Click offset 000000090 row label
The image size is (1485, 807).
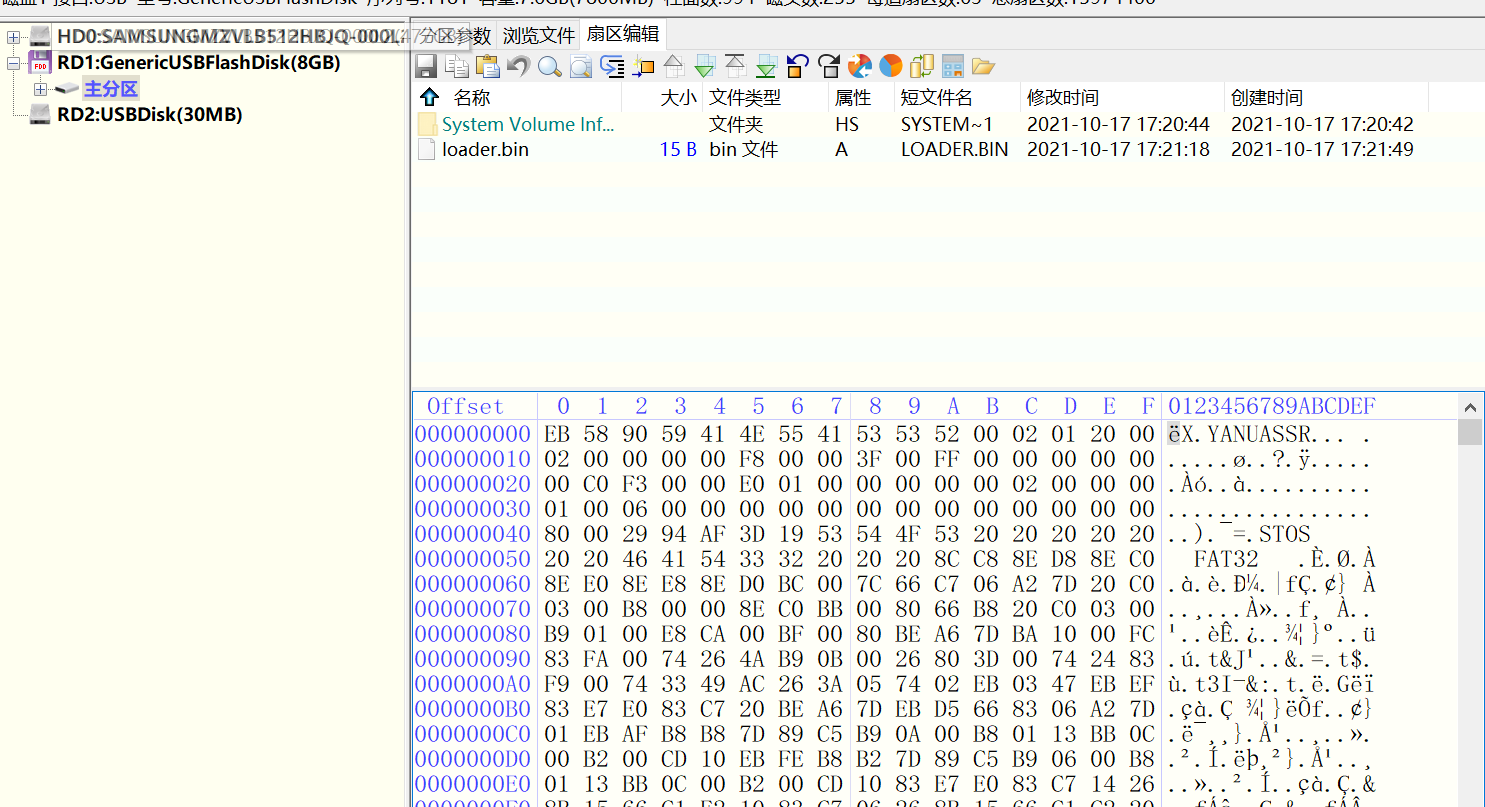(473, 659)
